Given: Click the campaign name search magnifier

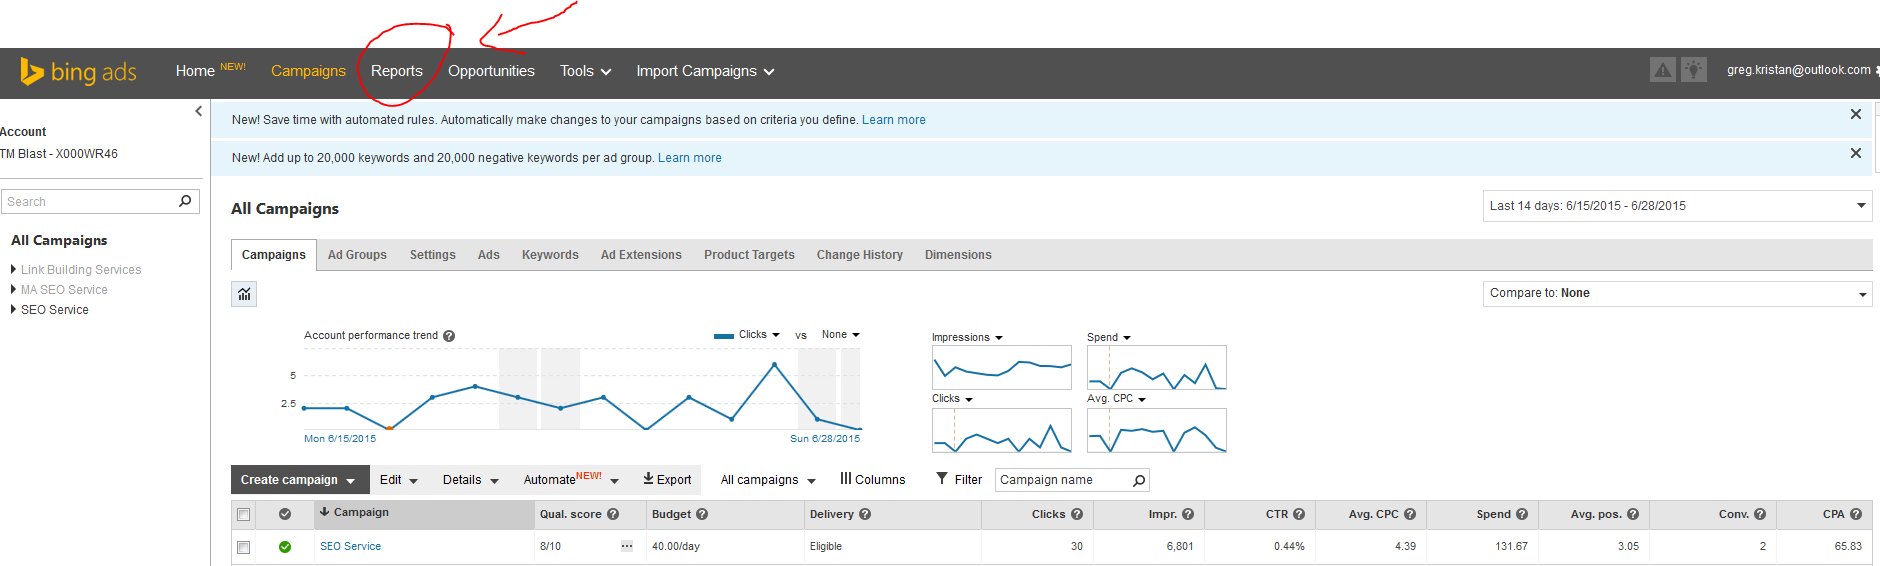Looking at the screenshot, I should pos(1138,481).
